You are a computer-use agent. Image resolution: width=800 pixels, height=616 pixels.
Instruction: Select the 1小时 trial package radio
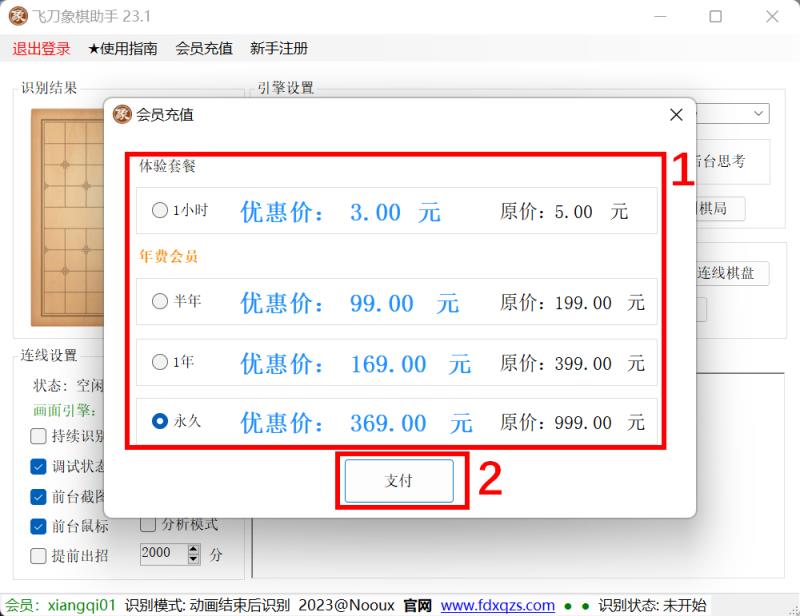pyautogui.click(x=160, y=211)
